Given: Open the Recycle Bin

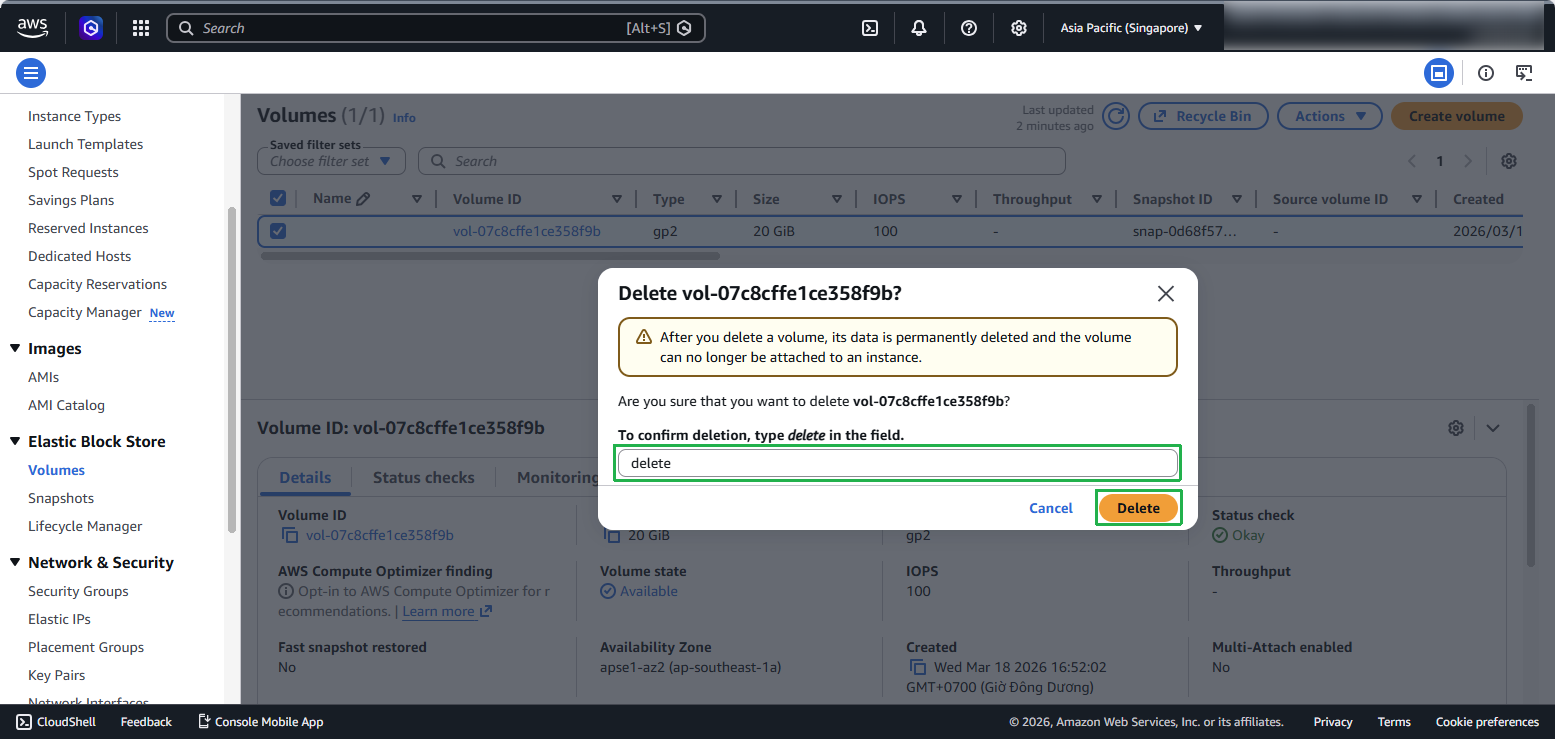Looking at the screenshot, I should pyautogui.click(x=1203, y=116).
